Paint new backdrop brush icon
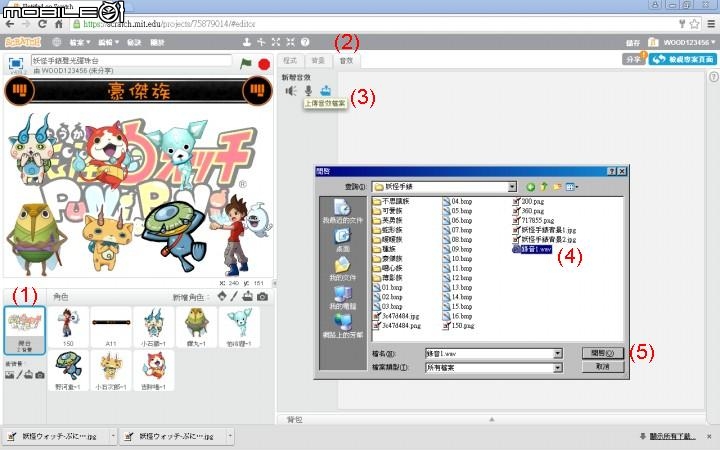Viewport: 720px width, 450px height. pyautogui.click(x=19, y=375)
